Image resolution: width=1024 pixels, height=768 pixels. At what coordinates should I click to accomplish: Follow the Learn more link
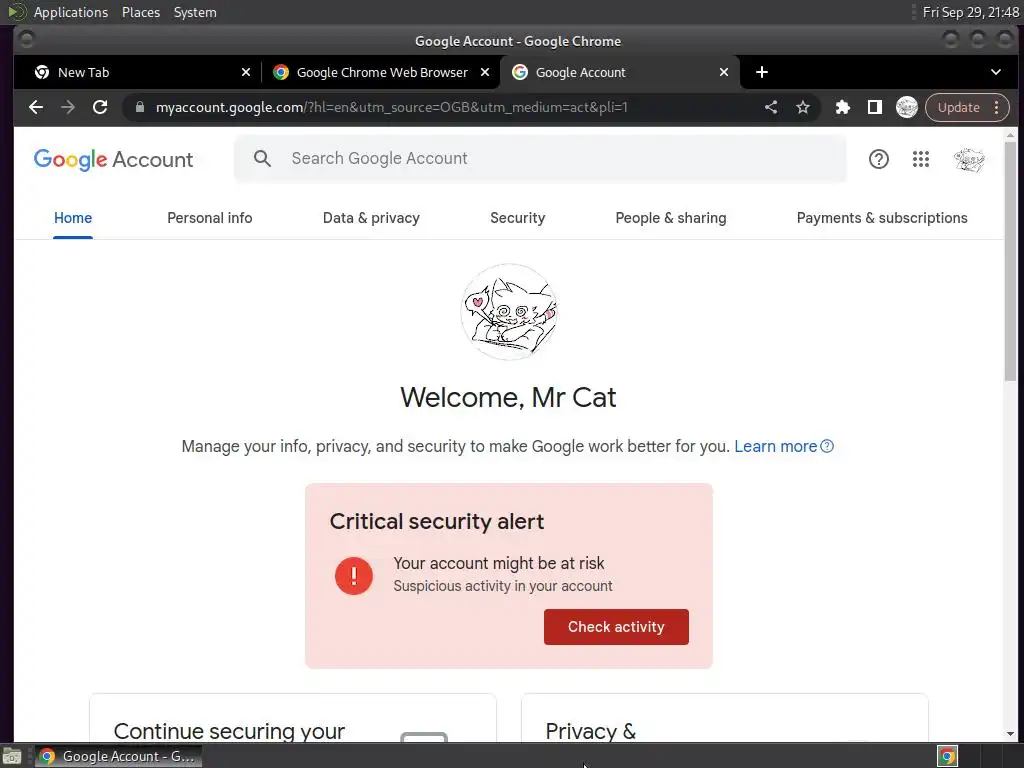click(775, 447)
